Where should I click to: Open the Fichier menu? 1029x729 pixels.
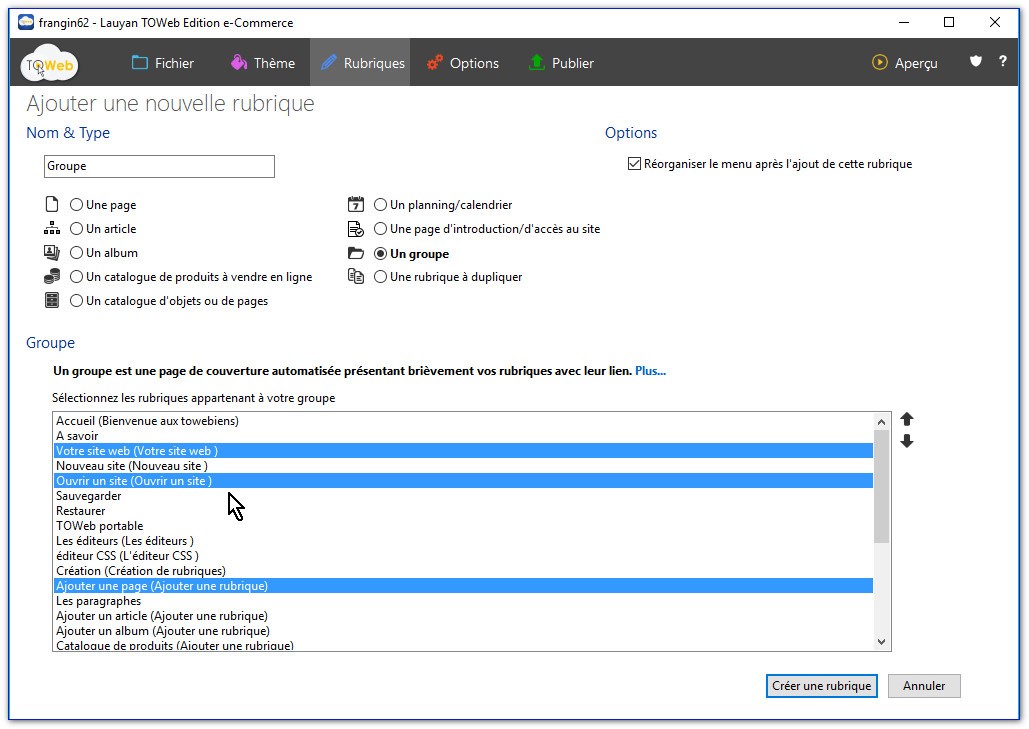pyautogui.click(x=163, y=63)
